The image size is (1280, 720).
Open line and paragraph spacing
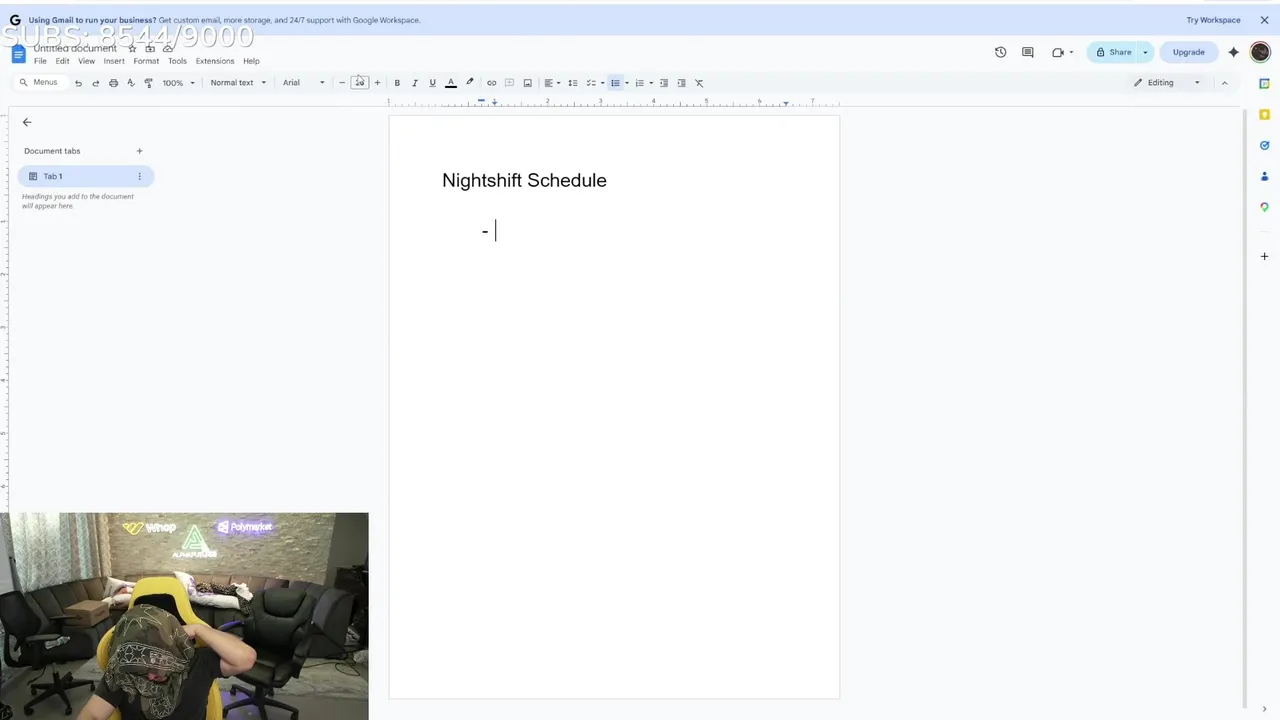pos(573,83)
